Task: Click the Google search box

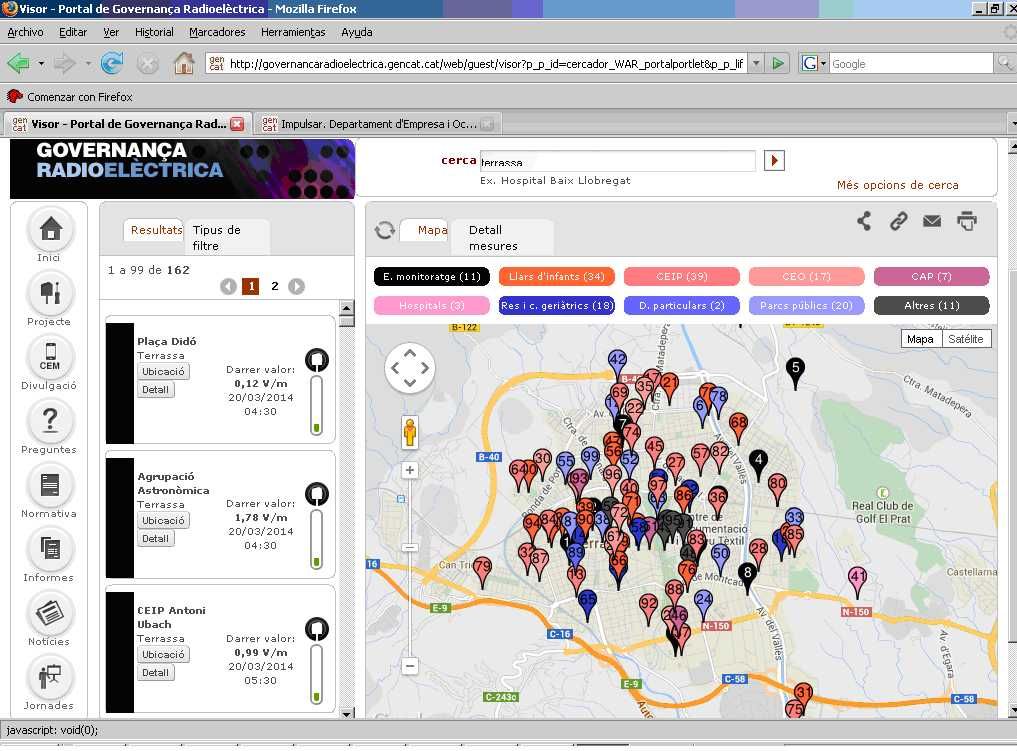Action: (x=911, y=64)
